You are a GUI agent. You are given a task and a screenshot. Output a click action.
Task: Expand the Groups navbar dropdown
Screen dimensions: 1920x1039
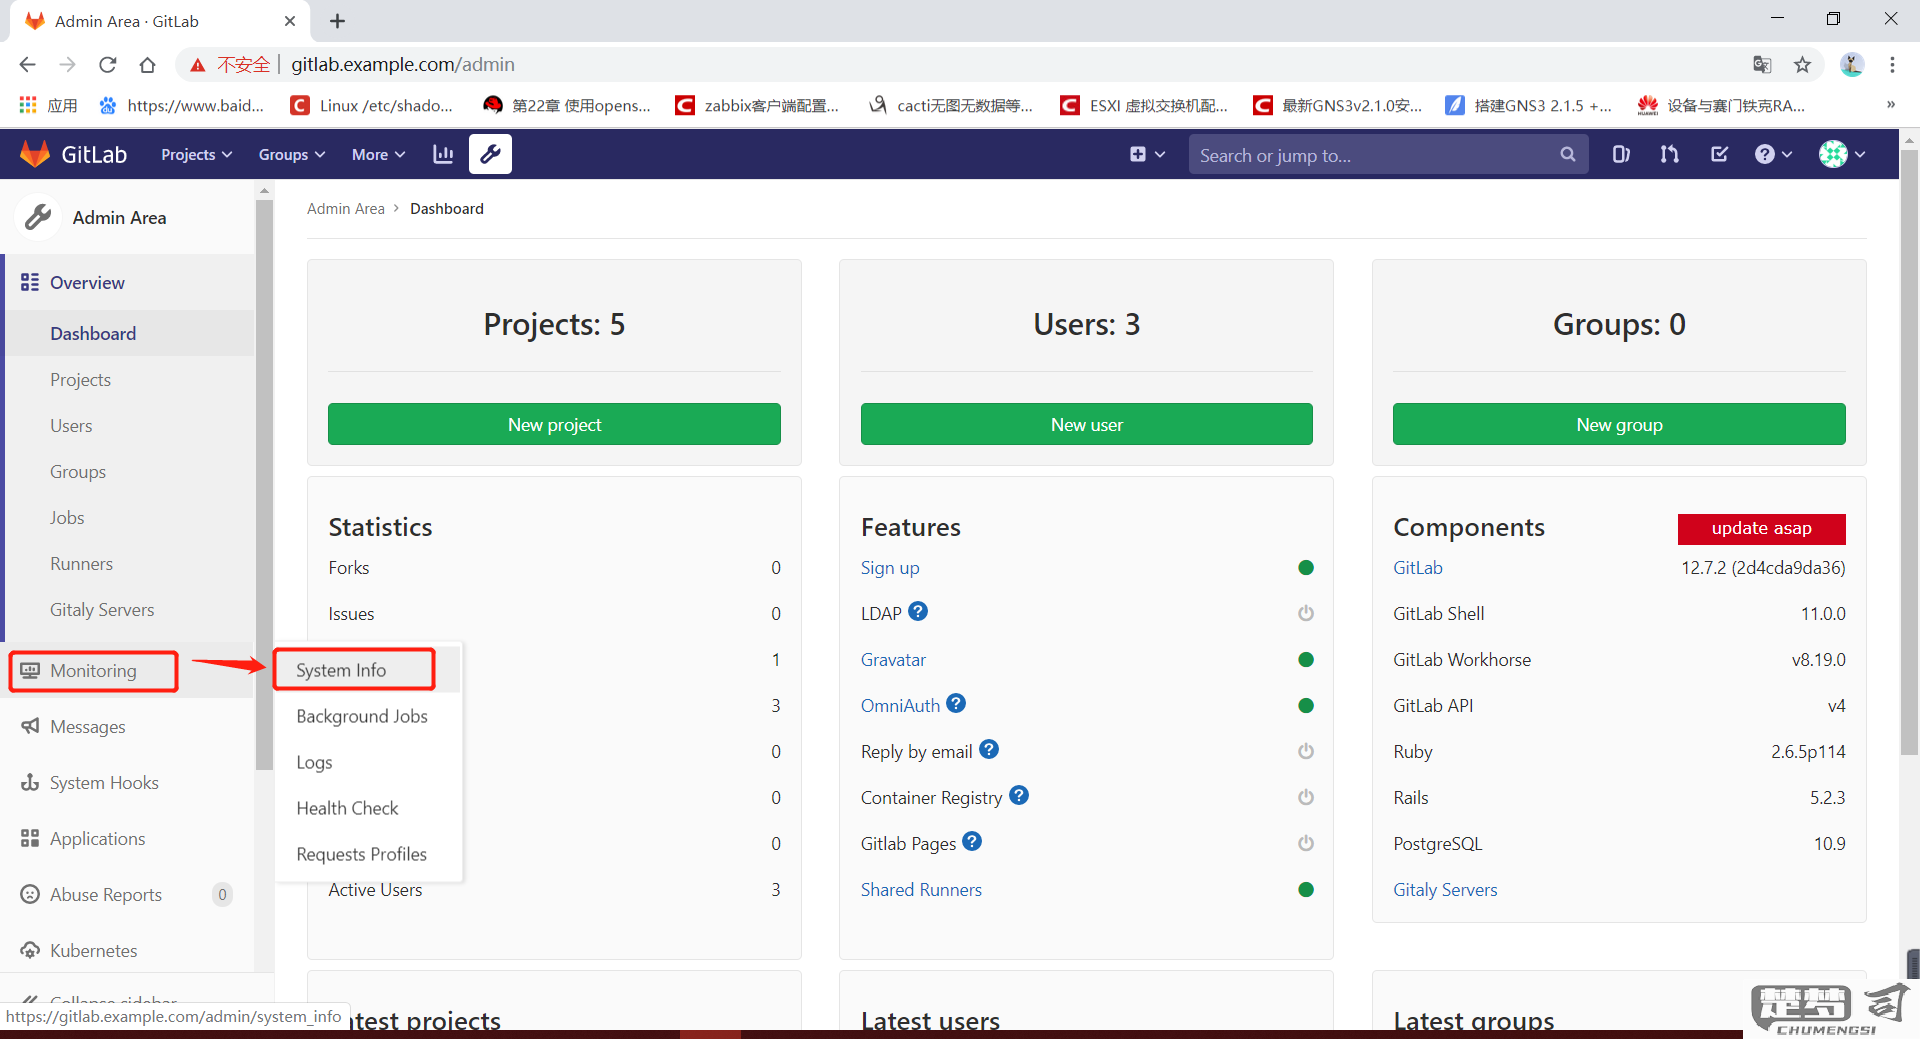click(292, 154)
